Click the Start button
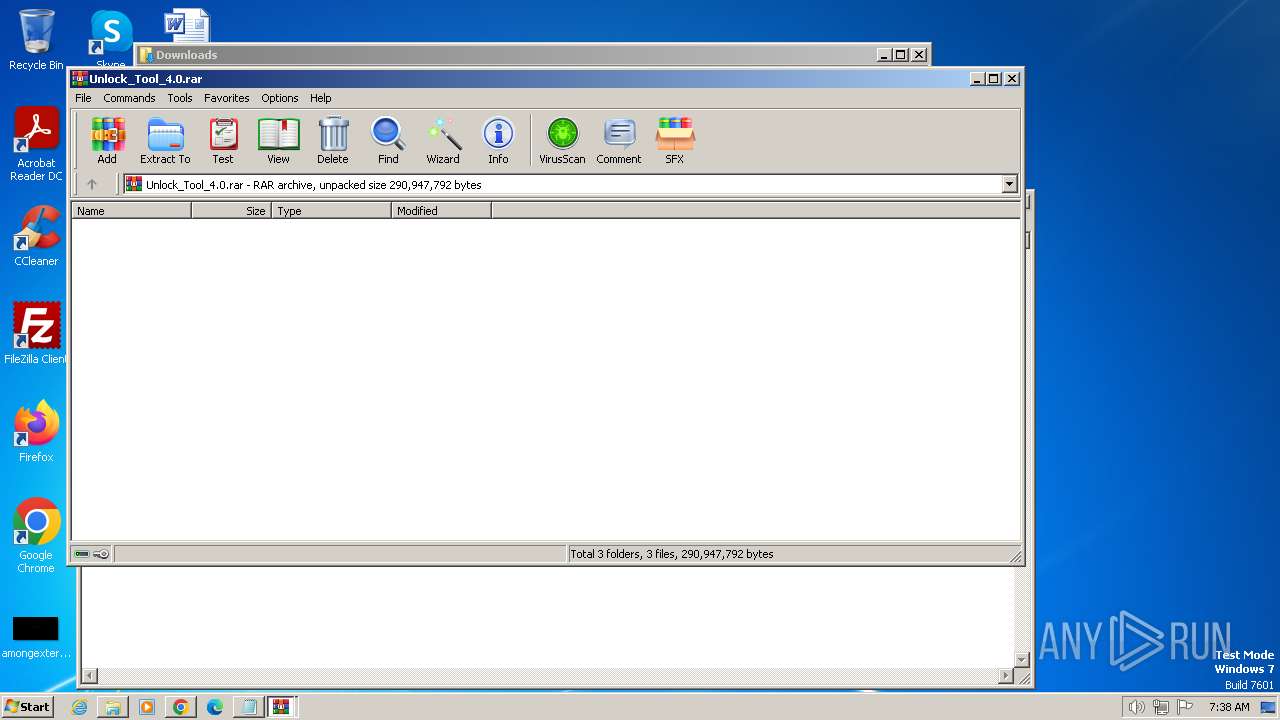1280x720 pixels. (27, 707)
